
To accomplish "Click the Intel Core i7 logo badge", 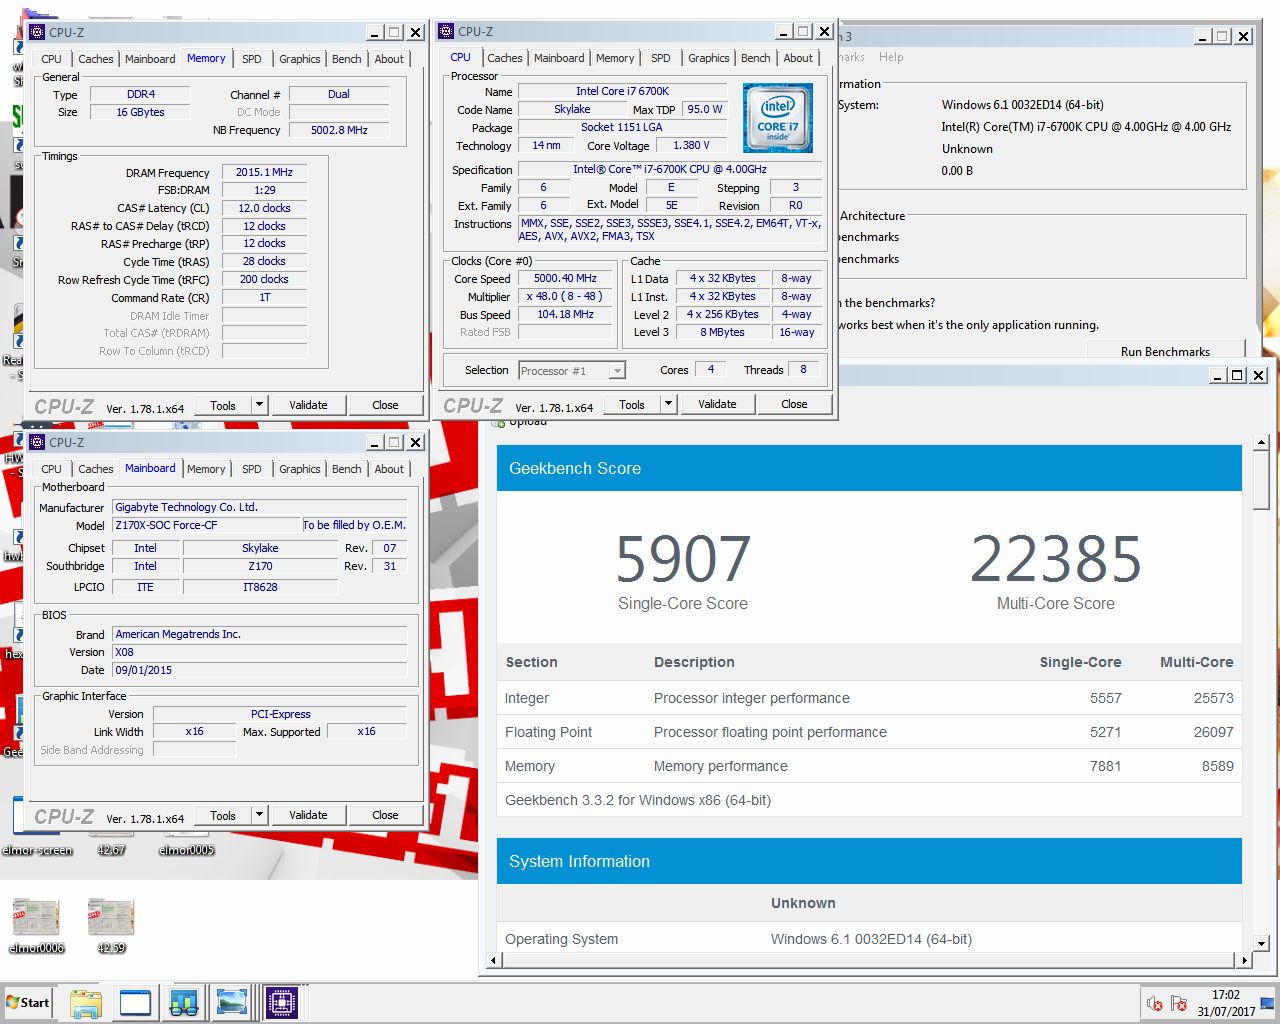I will tap(778, 118).
